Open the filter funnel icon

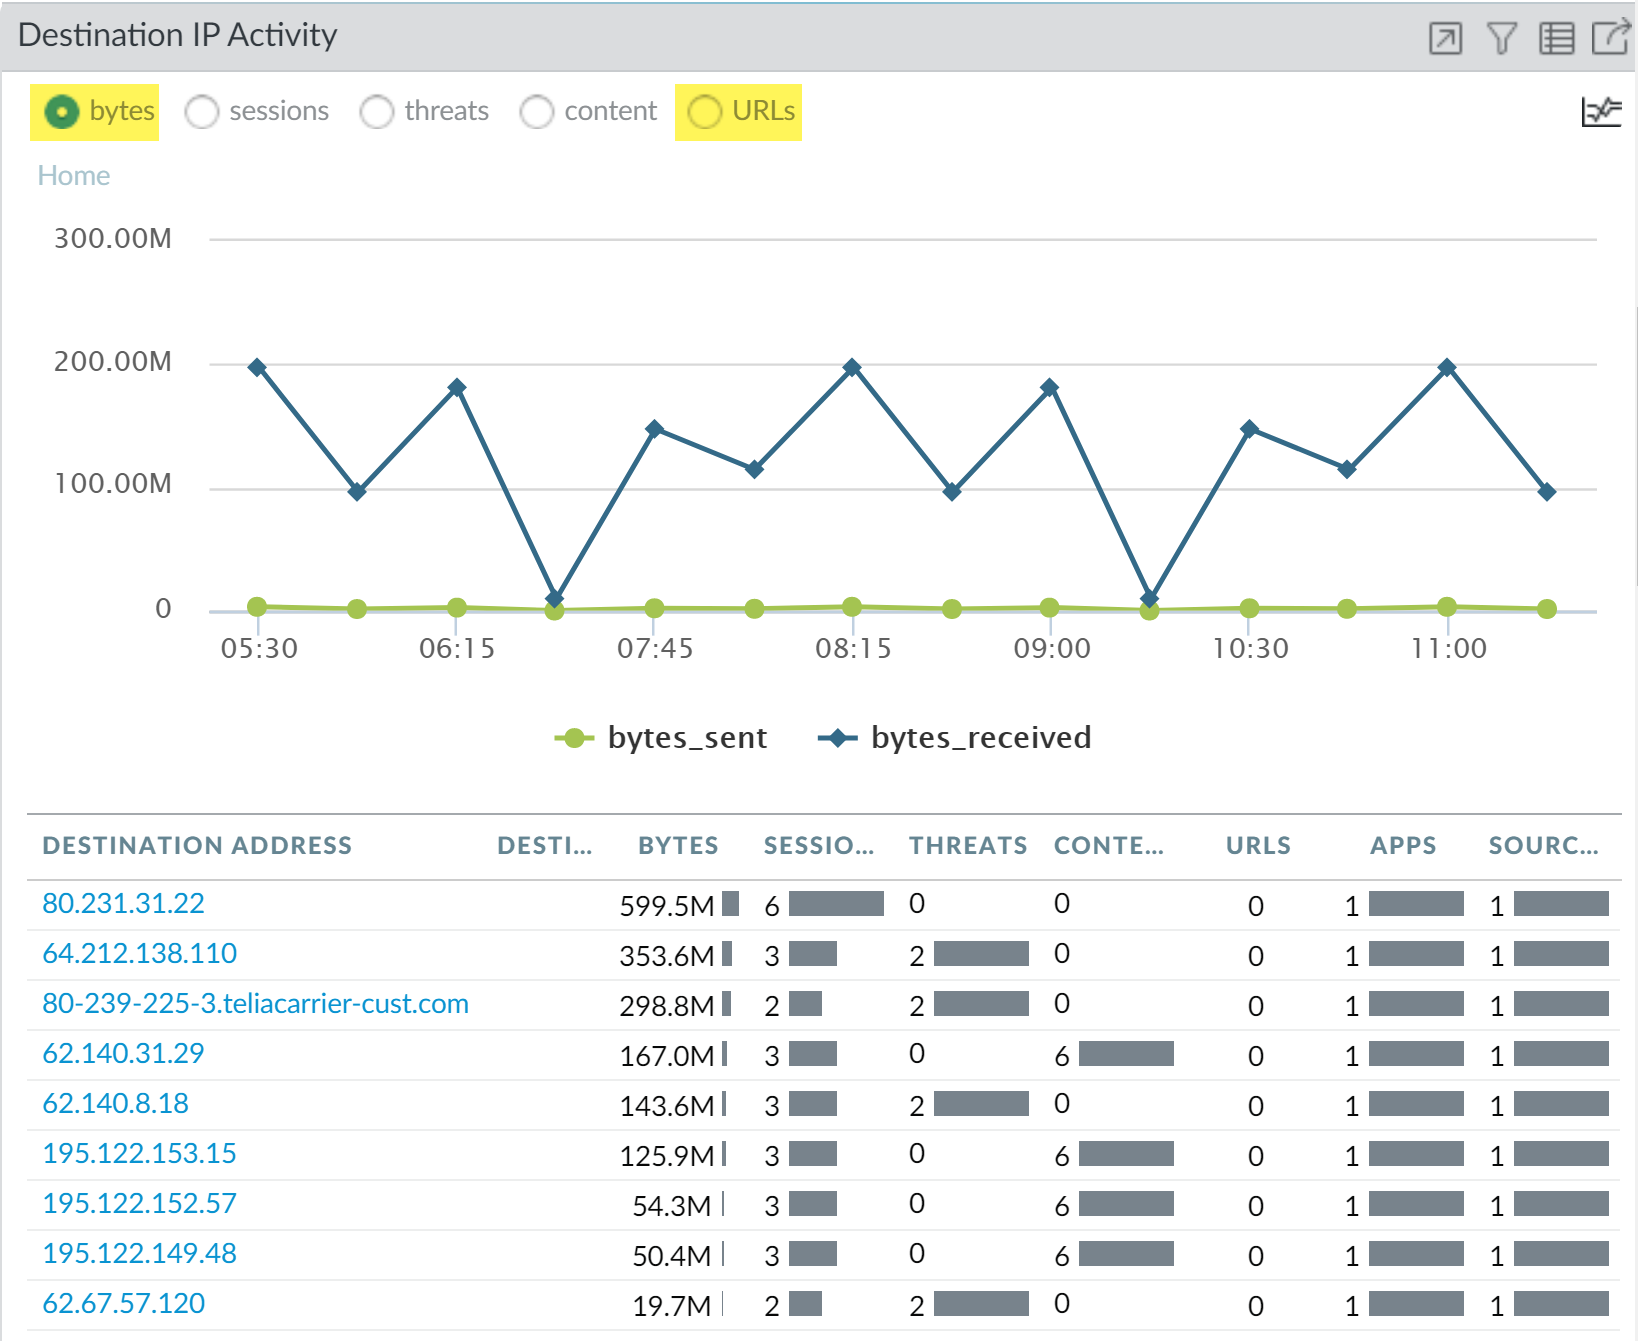pyautogui.click(x=1501, y=39)
